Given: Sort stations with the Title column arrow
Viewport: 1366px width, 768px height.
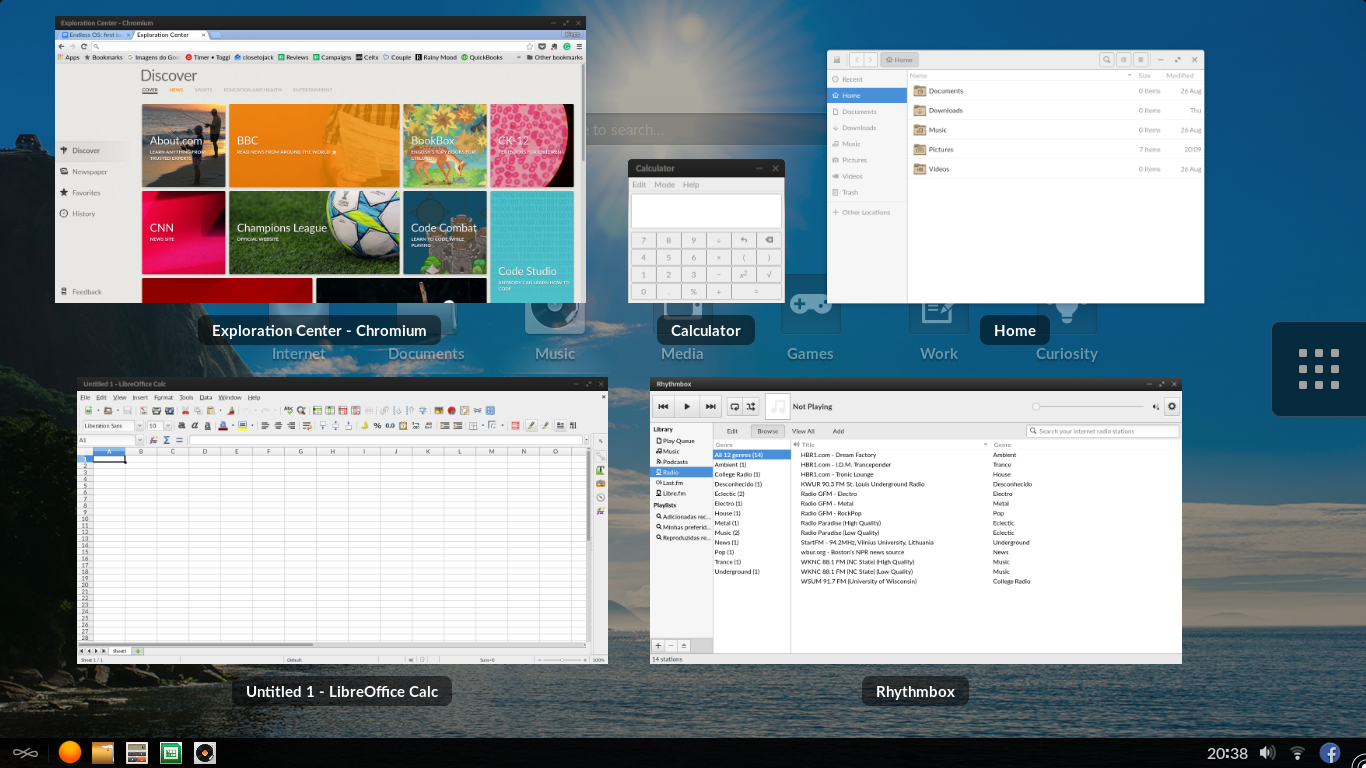Looking at the screenshot, I should pyautogui.click(x=985, y=444).
